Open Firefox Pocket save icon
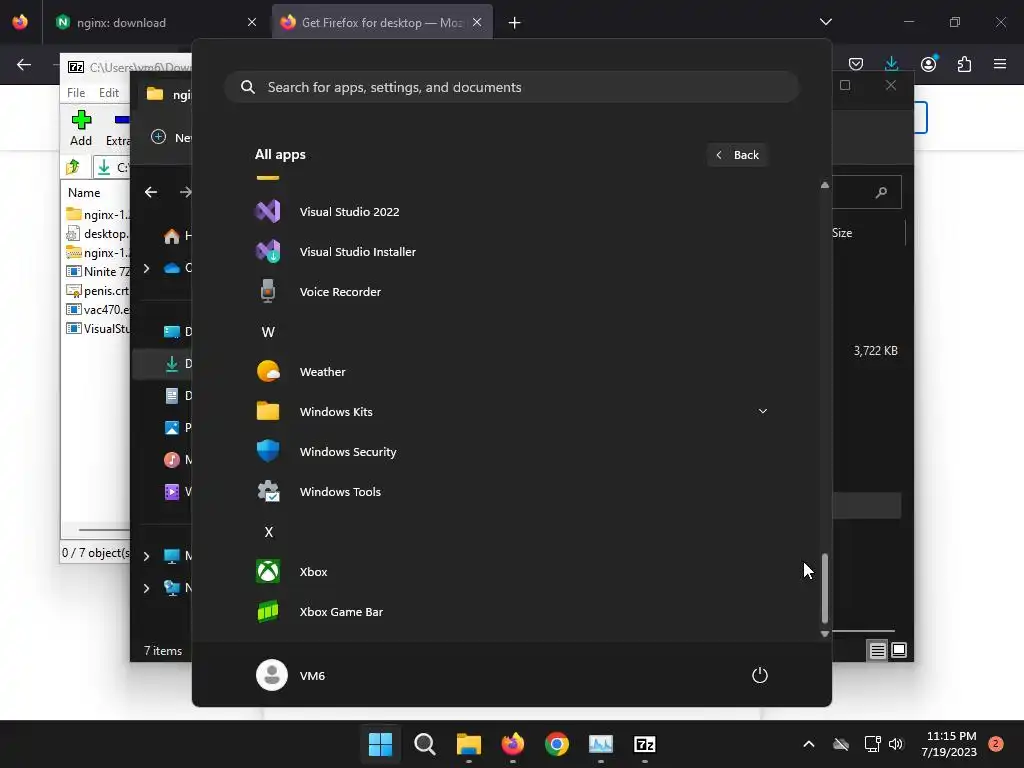Viewport: 1024px width, 768px height. click(856, 64)
